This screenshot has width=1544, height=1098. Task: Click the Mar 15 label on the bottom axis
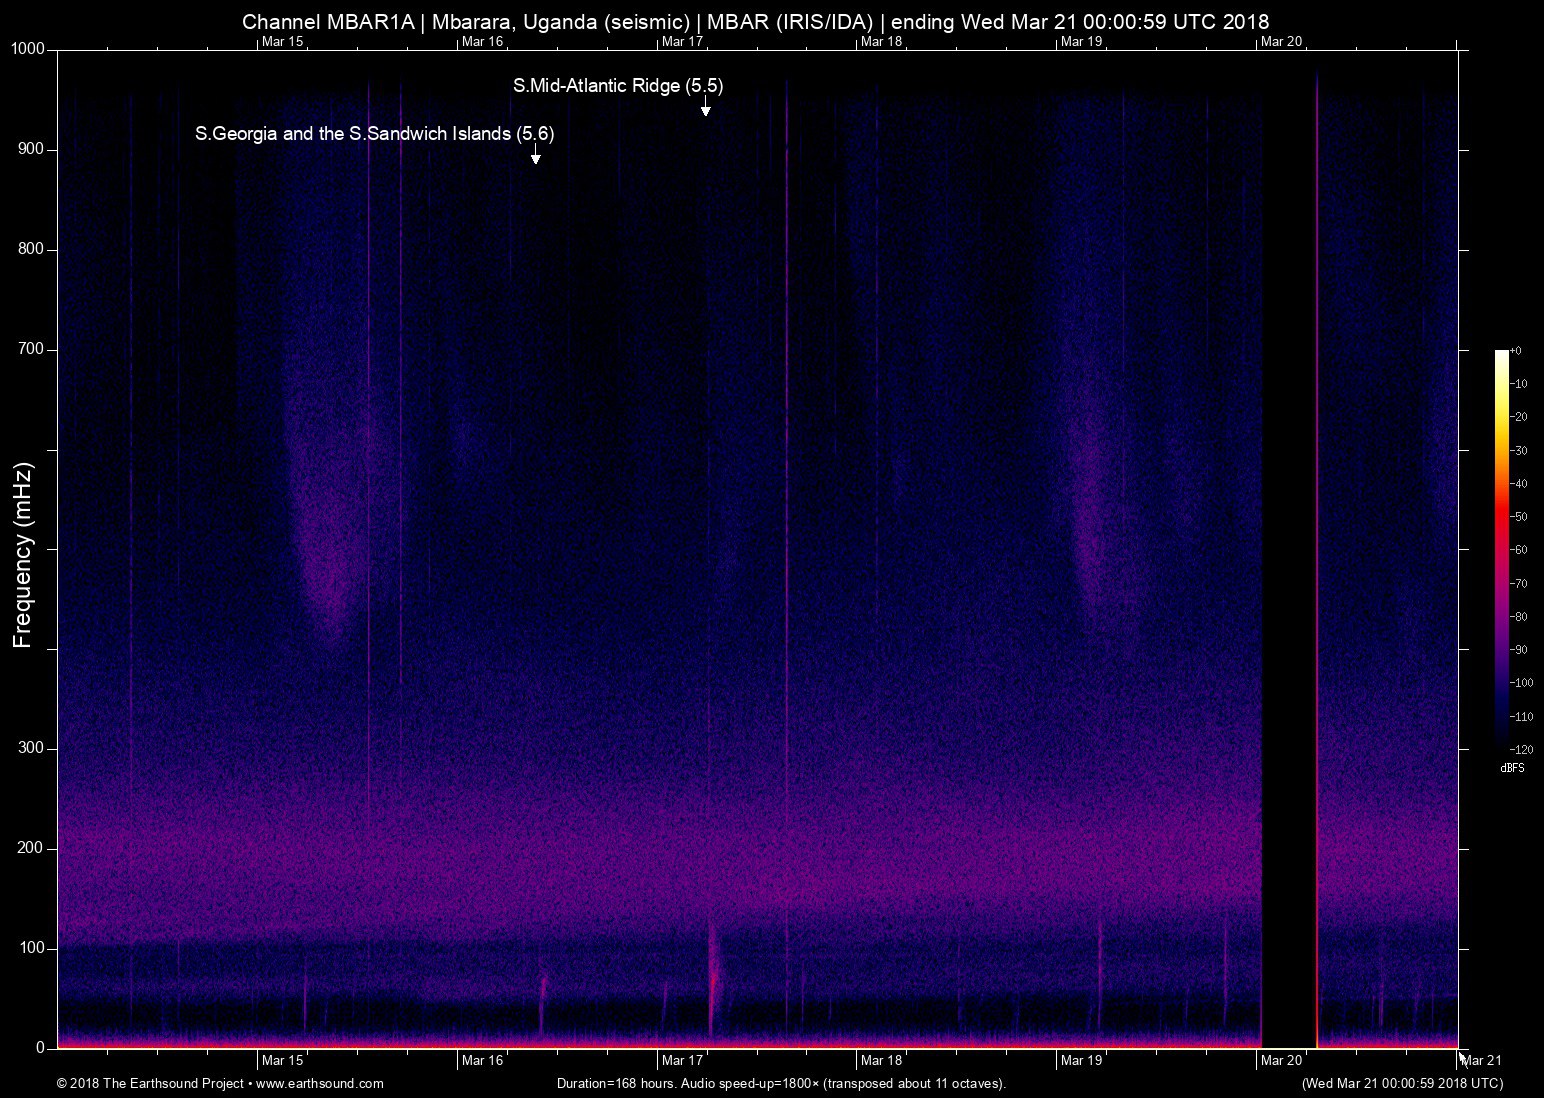(x=282, y=1060)
